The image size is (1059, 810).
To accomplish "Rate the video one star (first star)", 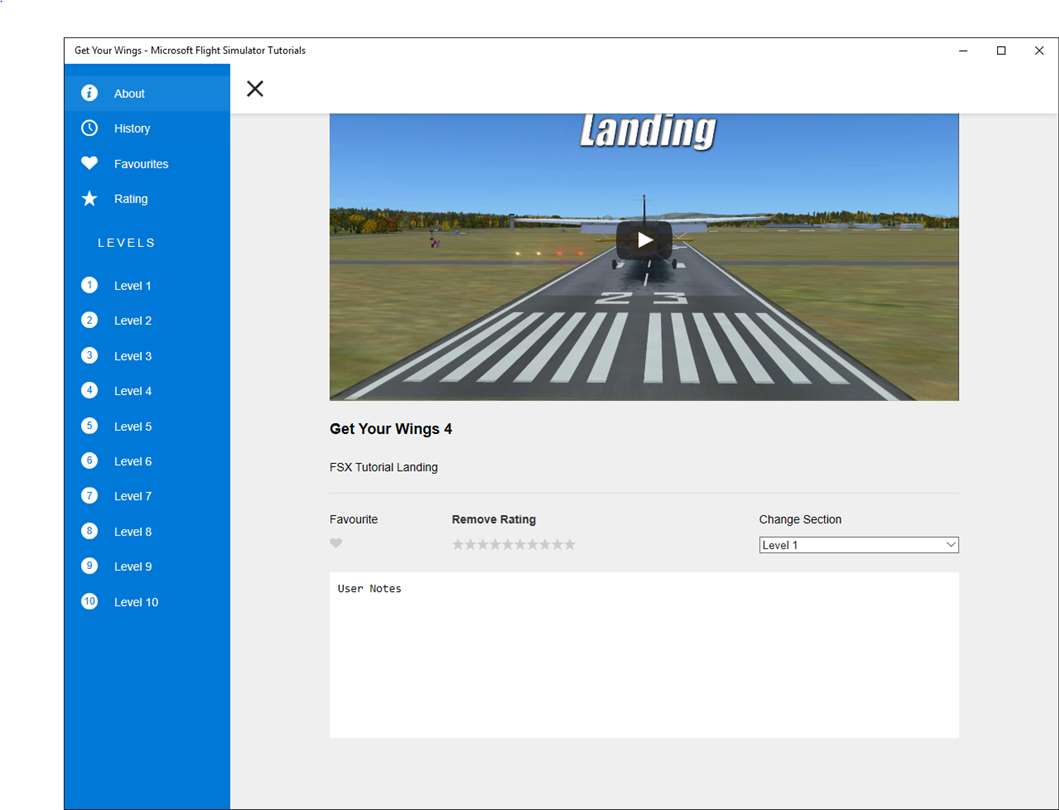I will [458, 545].
